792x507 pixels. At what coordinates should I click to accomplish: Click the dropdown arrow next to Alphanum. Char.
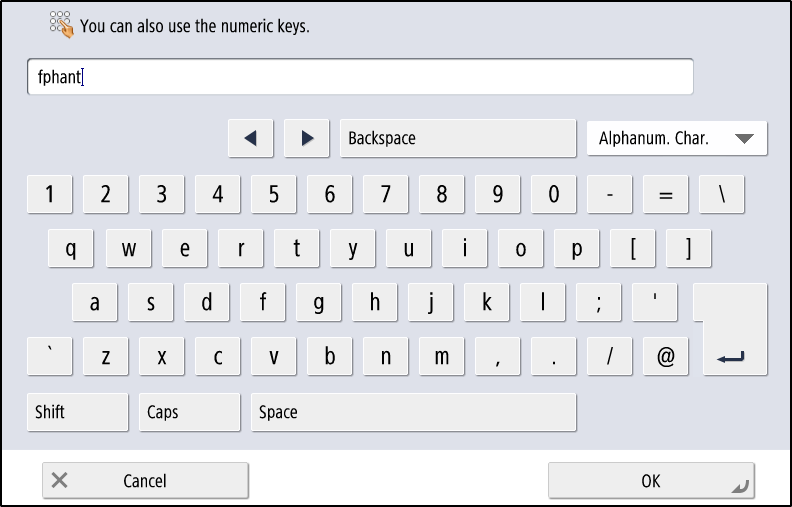tap(745, 138)
